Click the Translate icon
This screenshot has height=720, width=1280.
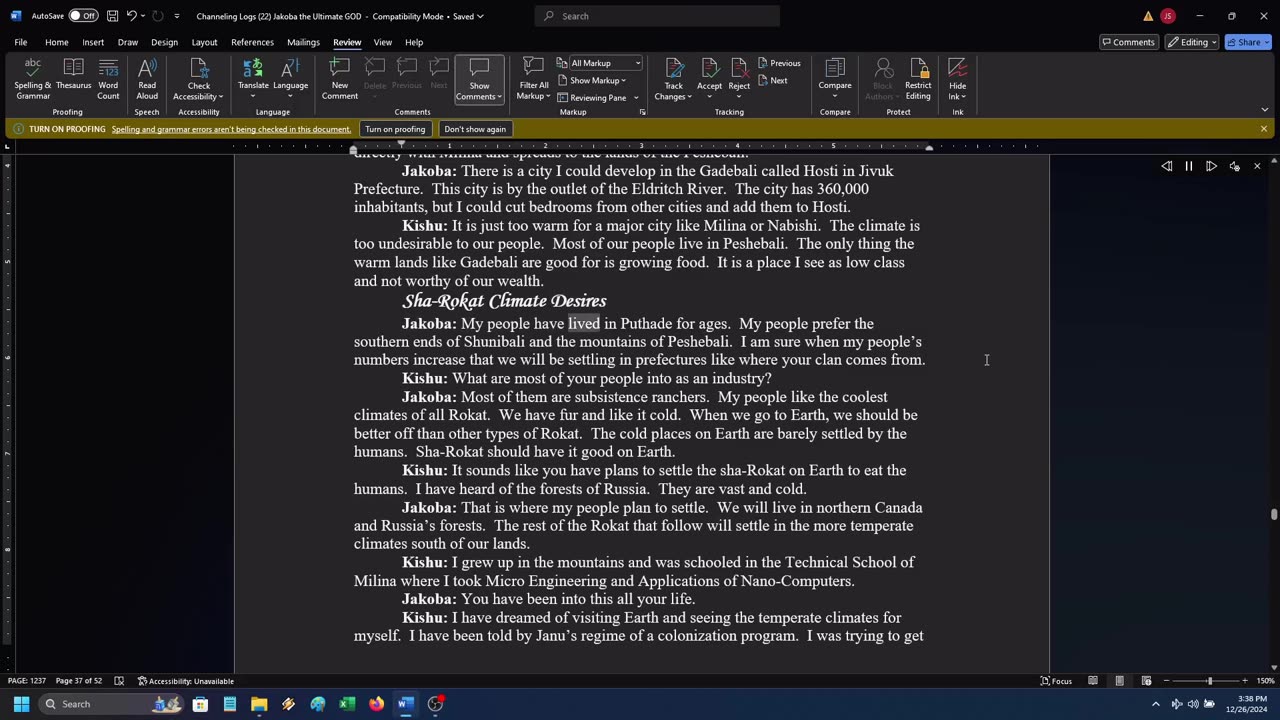(253, 68)
